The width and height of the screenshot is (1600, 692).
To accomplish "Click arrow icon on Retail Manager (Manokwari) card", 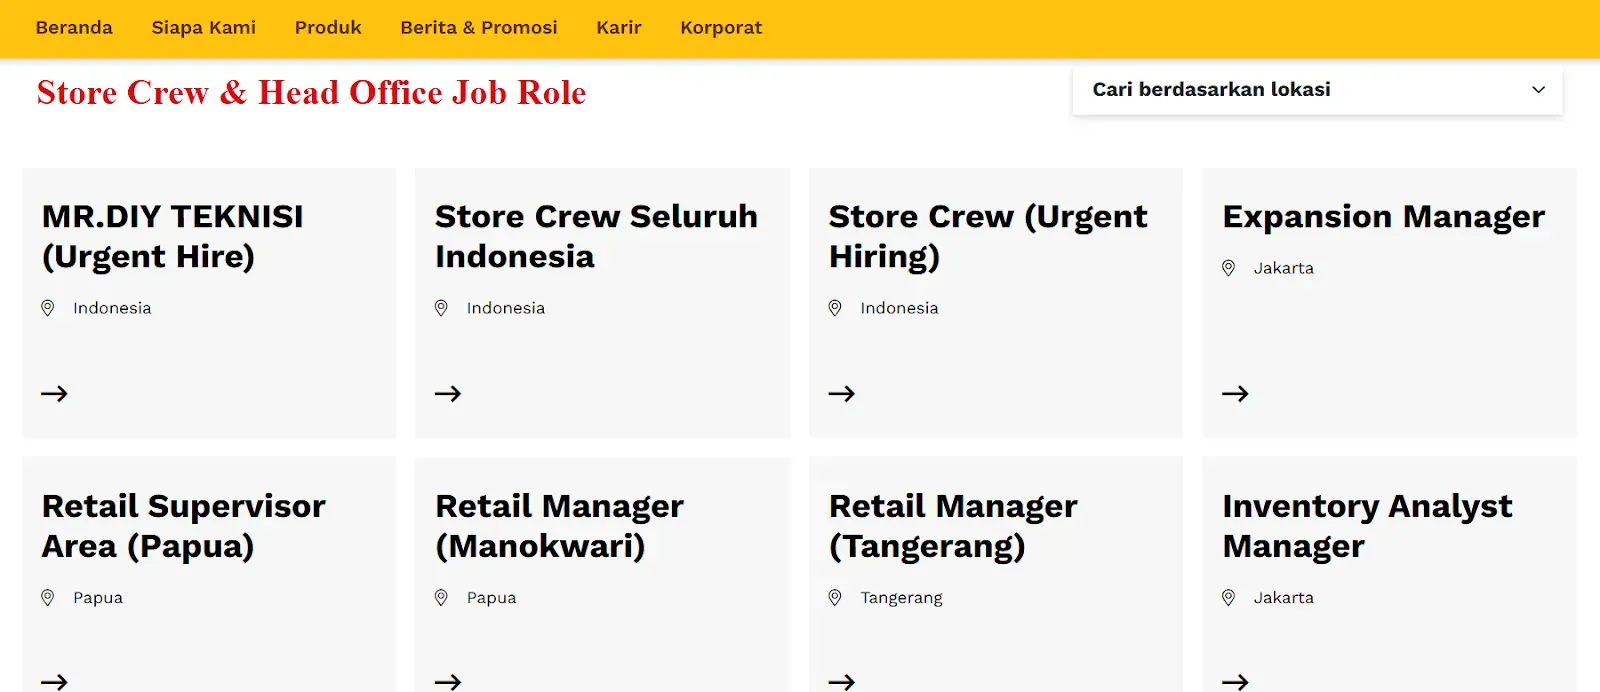I will coord(448,682).
